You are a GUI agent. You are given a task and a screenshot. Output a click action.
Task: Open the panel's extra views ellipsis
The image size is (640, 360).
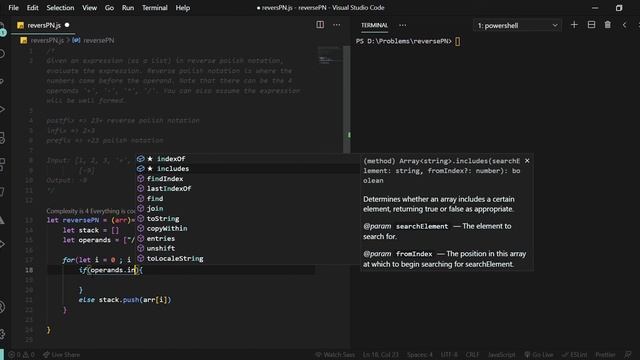402,25
